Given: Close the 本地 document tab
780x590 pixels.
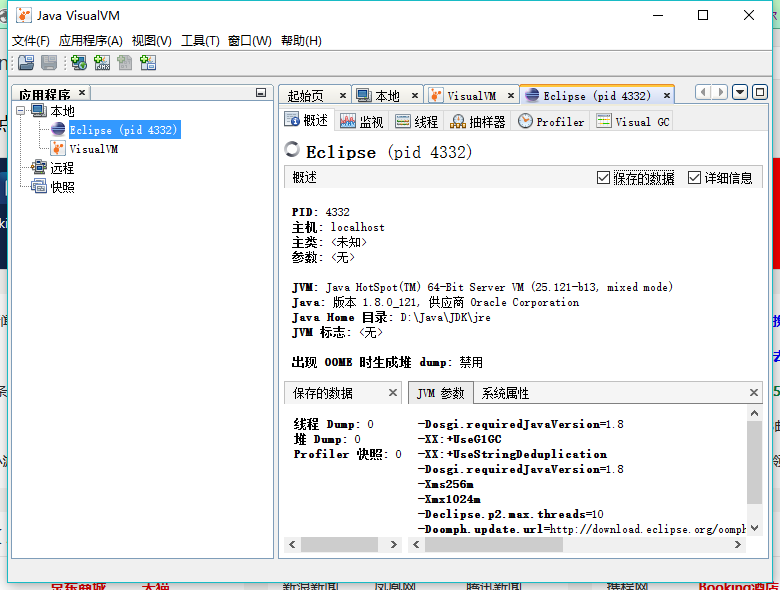Looking at the screenshot, I should (415, 96).
